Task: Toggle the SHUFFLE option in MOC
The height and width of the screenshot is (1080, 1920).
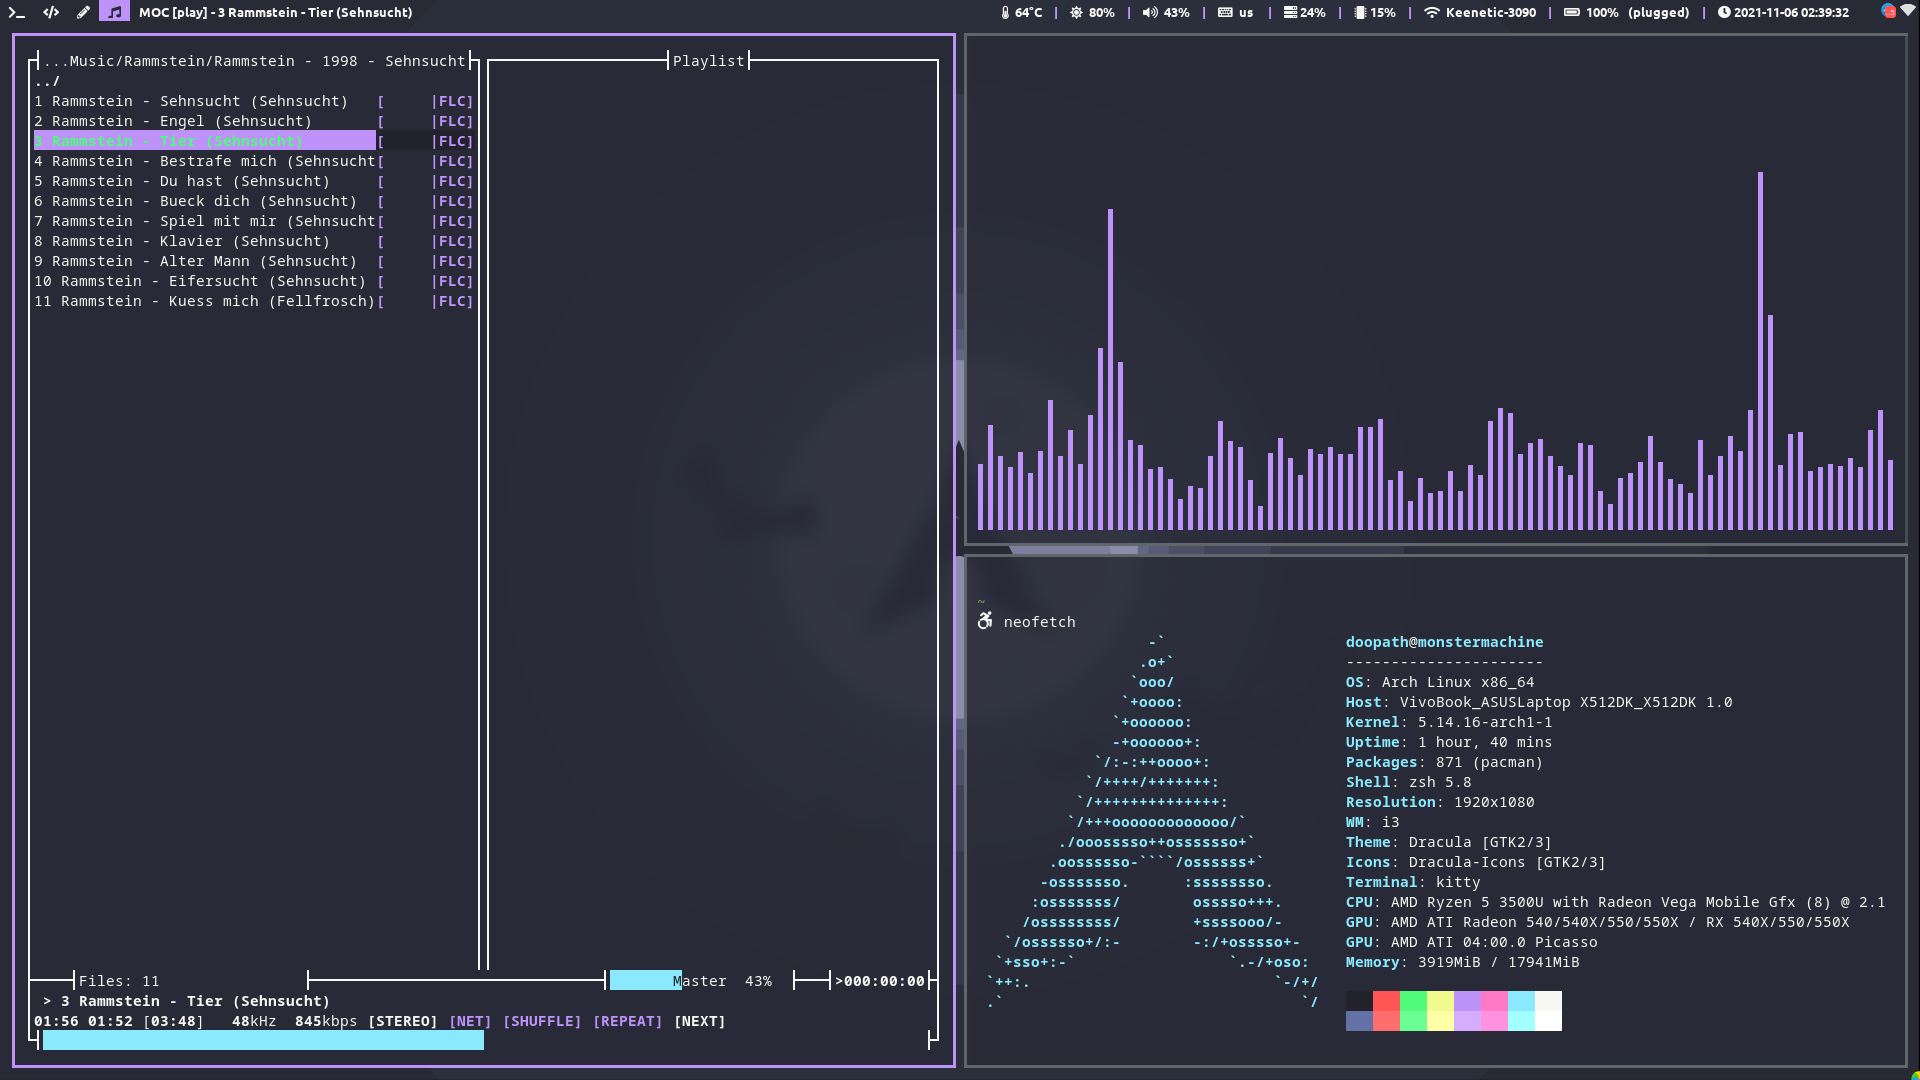Action: click(541, 1021)
